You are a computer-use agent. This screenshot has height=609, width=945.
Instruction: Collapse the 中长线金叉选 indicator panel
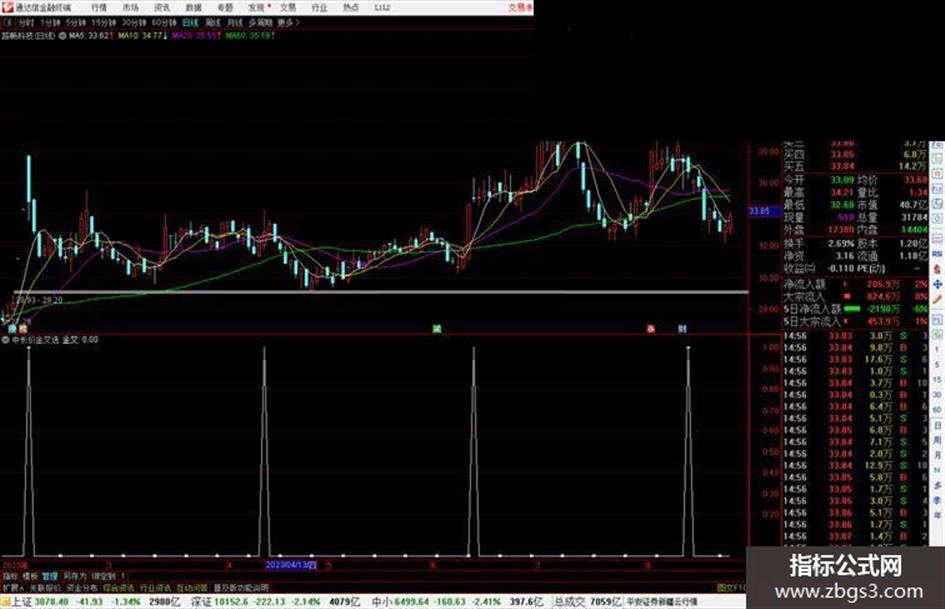[x=6, y=339]
